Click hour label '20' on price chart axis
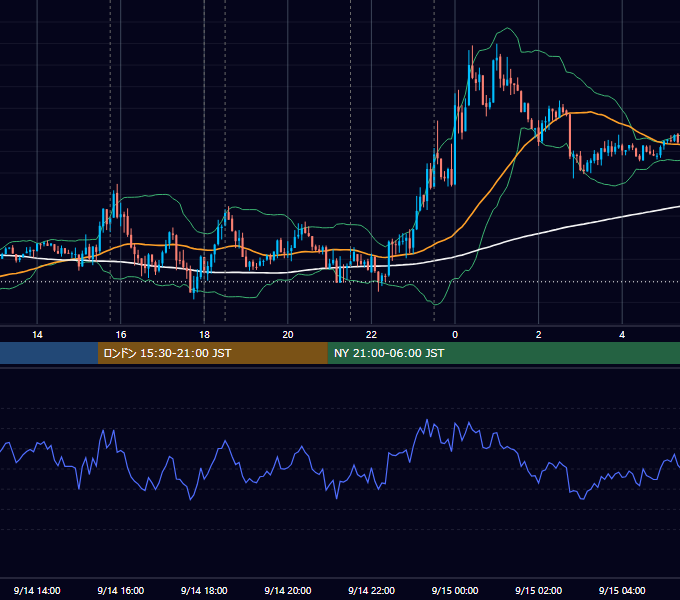 tap(288, 335)
